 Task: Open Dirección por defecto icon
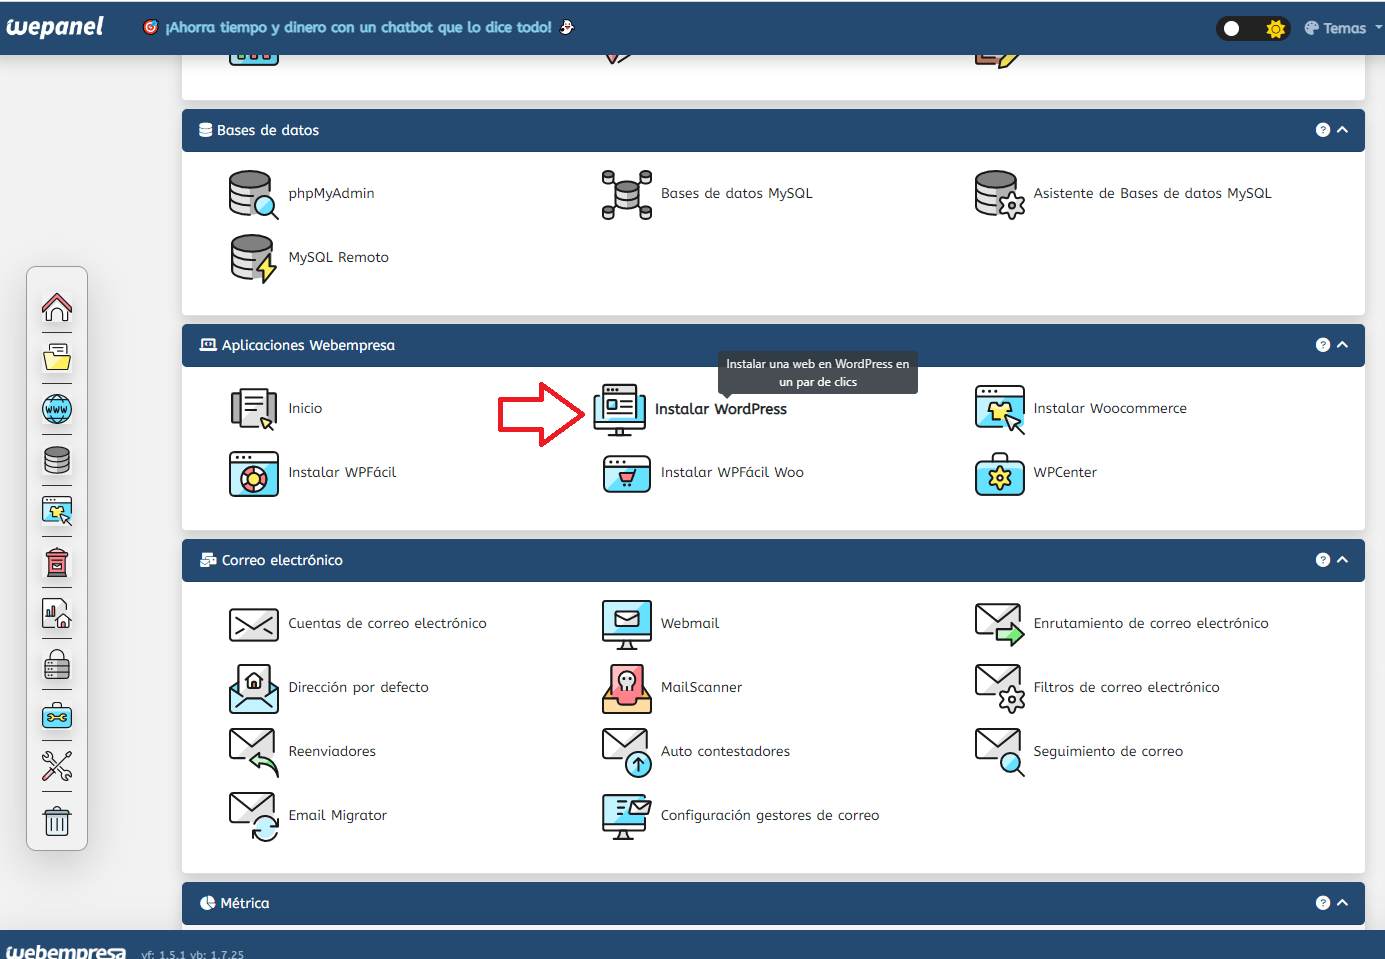254,688
